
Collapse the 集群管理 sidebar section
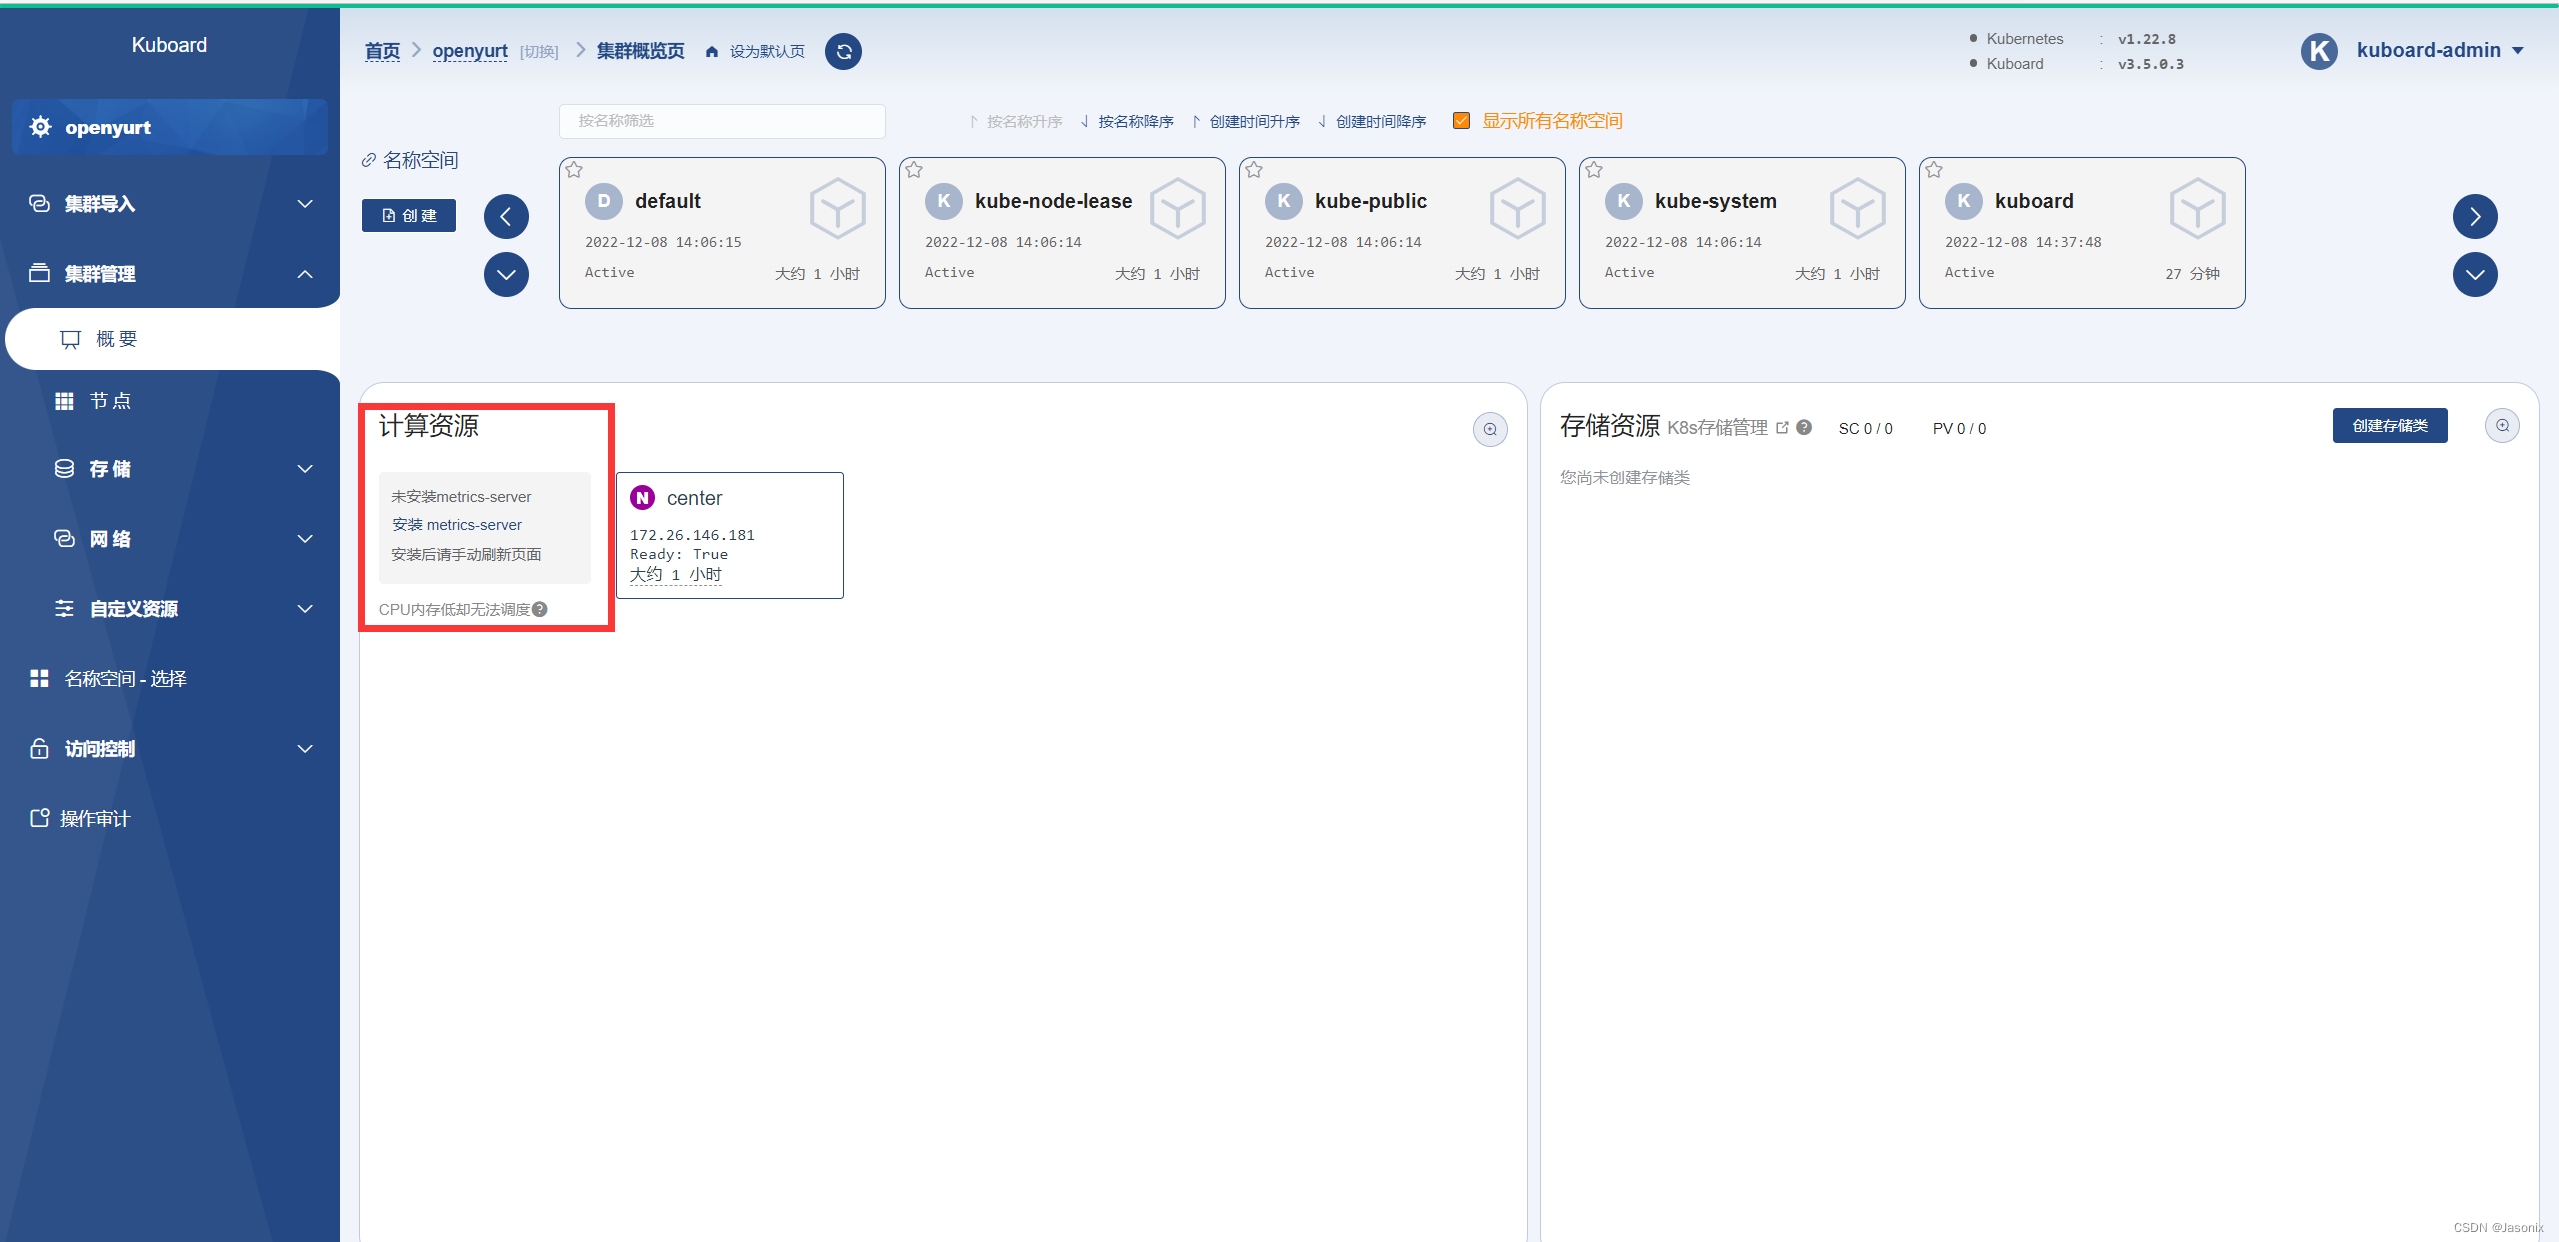305,273
